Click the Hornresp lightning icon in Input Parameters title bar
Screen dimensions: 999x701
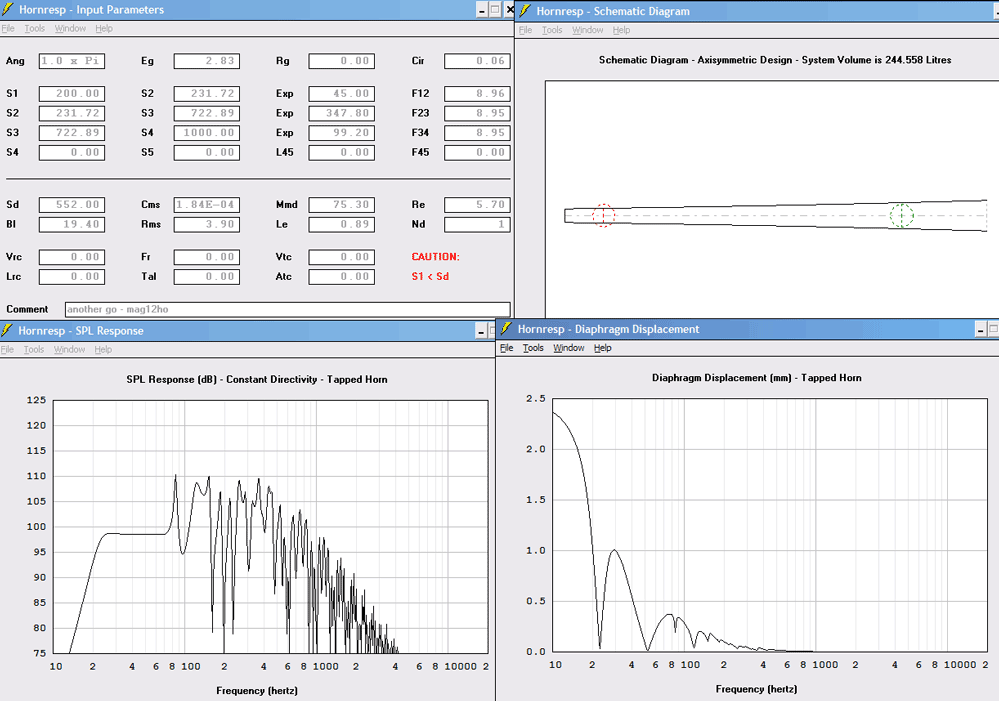point(8,9)
